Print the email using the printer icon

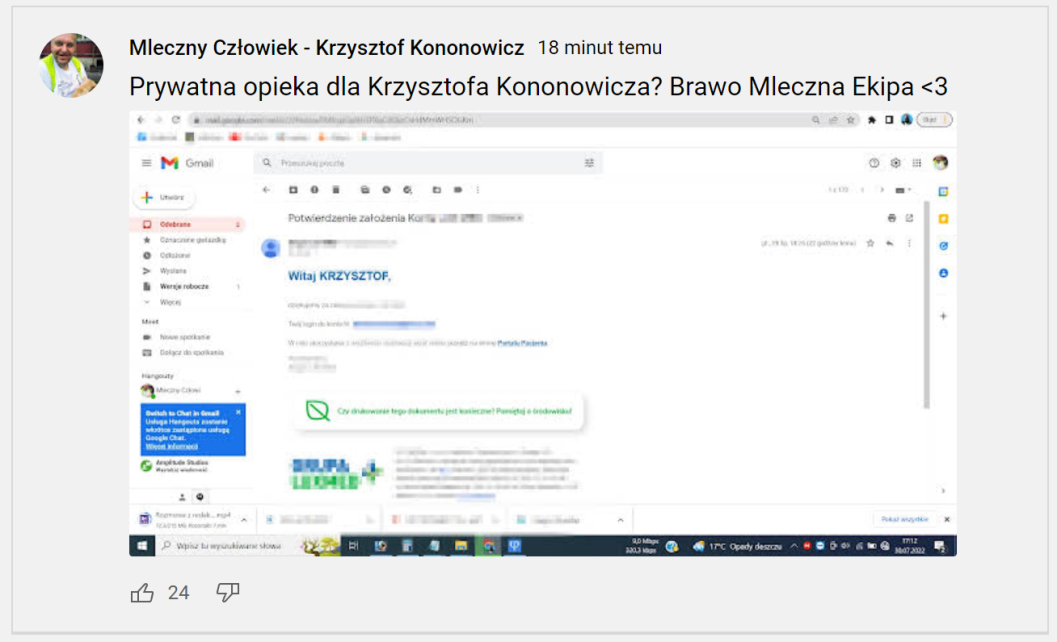click(x=892, y=217)
